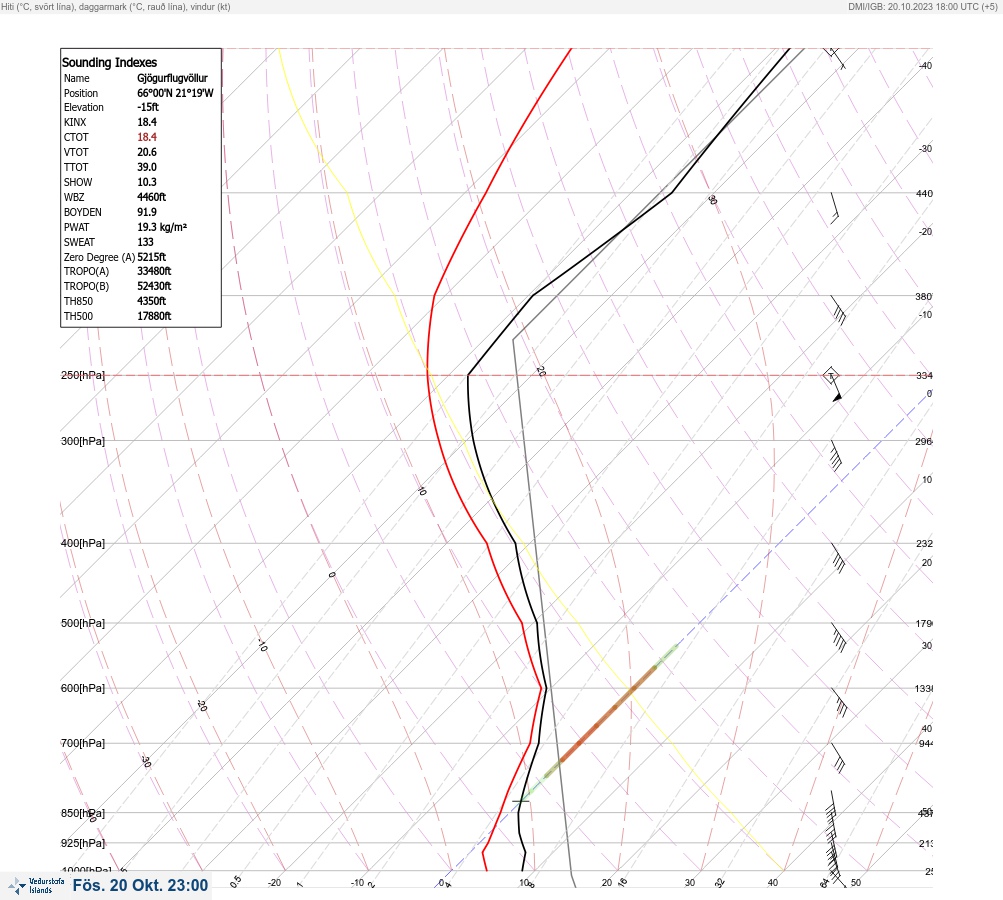Select the station name 'Gjögurflugvöllur'
This screenshot has height=900, width=1003.
pyautogui.click(x=172, y=78)
